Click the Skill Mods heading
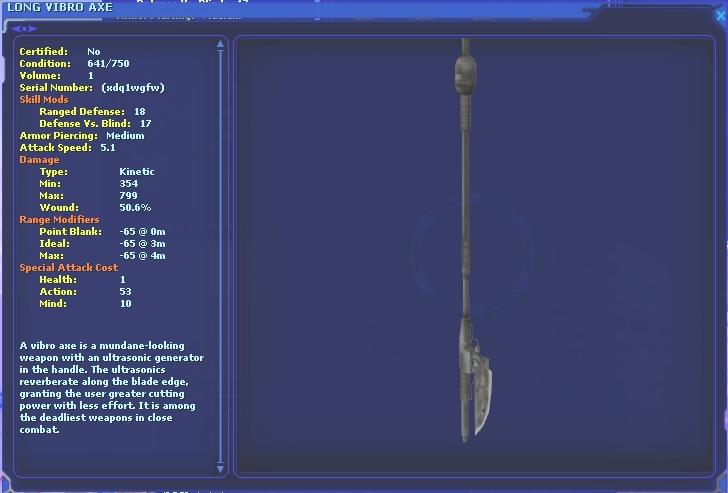The image size is (728, 493). click(44, 99)
